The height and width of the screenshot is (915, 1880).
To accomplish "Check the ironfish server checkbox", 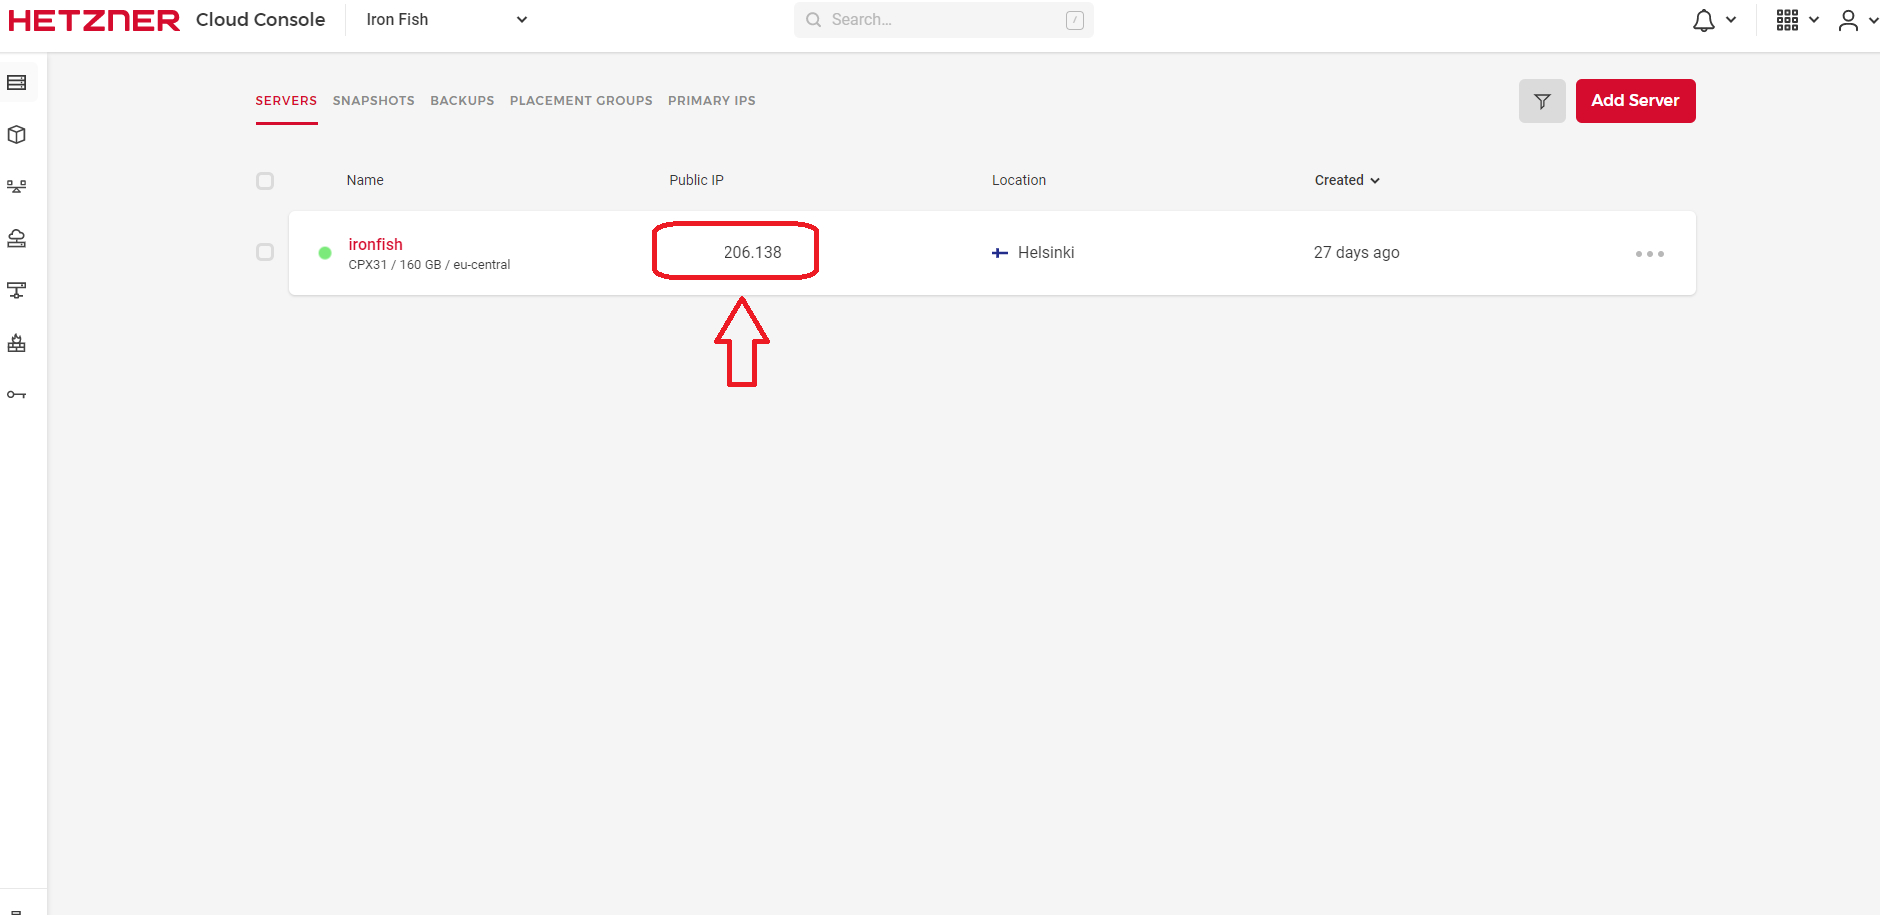I will pos(265,252).
